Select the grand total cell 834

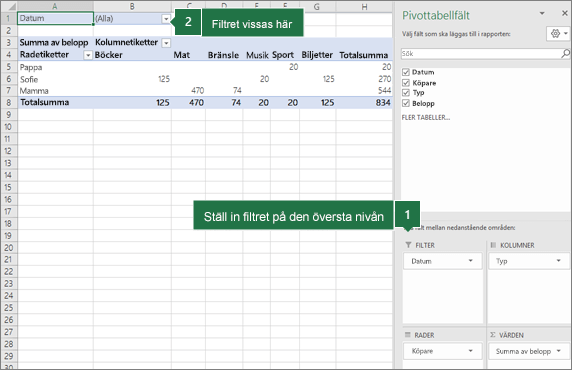(x=364, y=103)
